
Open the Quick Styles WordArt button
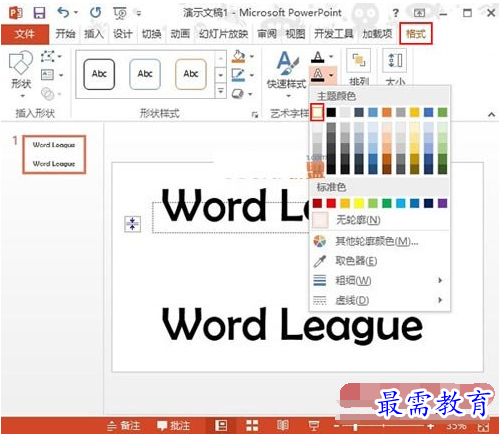pyautogui.click(x=287, y=74)
